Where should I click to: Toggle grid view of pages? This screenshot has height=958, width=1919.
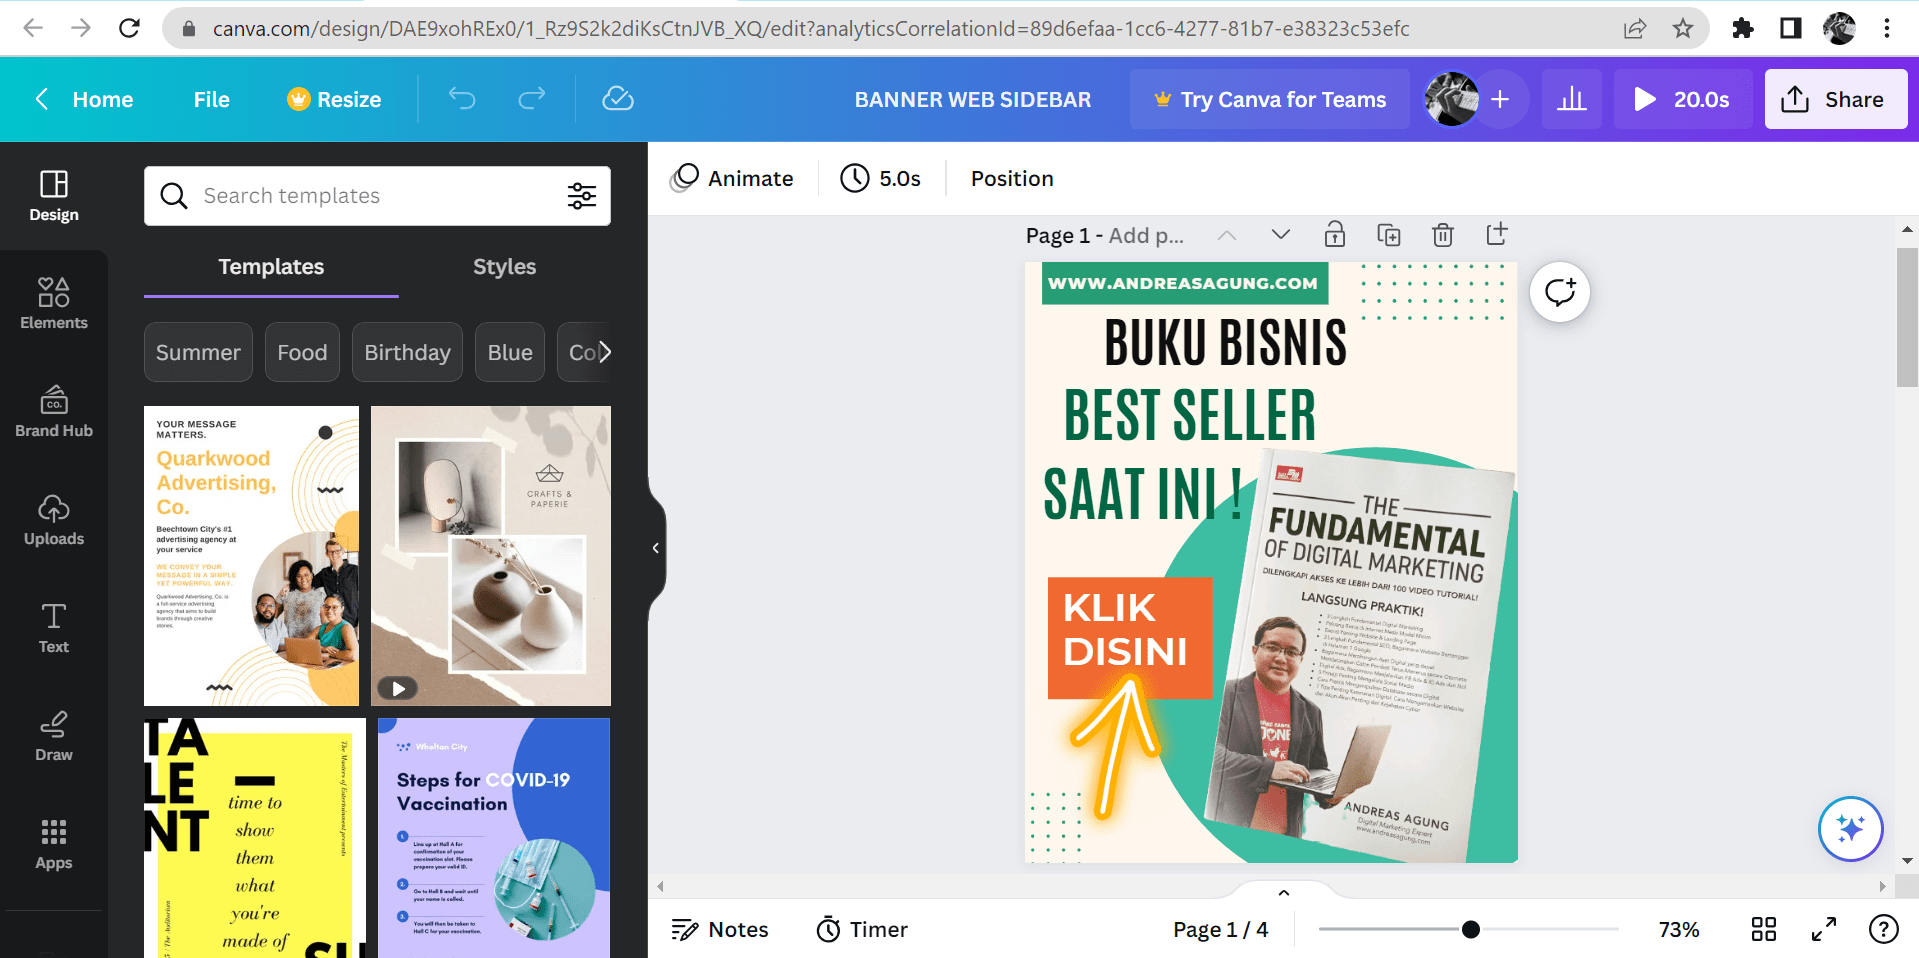tap(1764, 930)
